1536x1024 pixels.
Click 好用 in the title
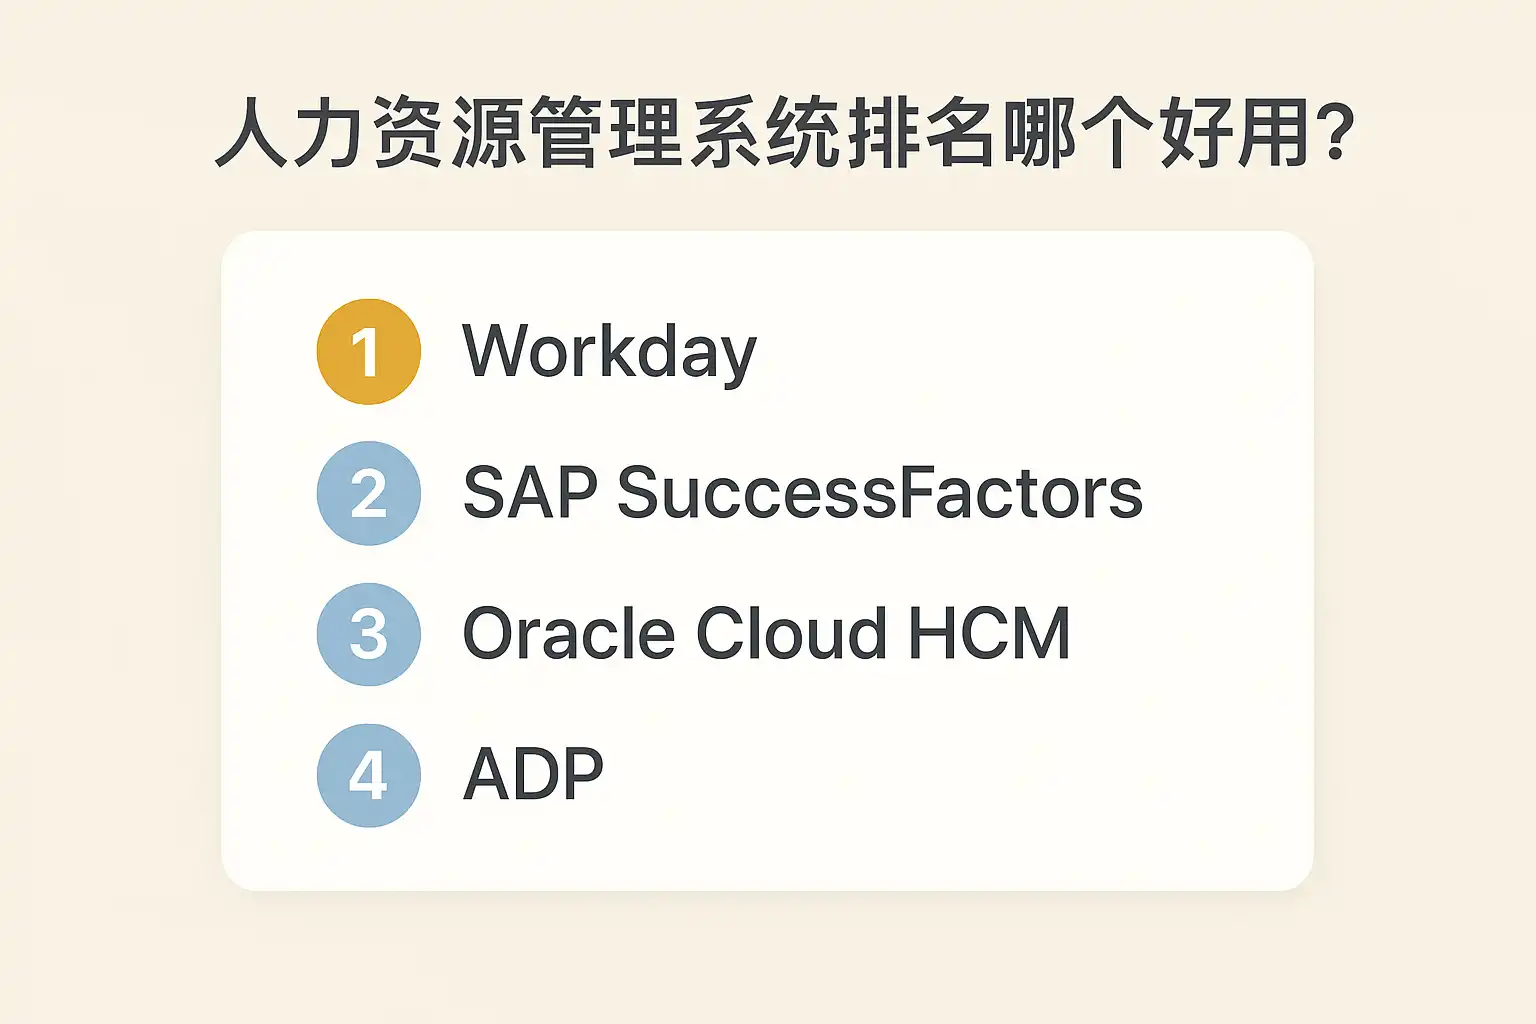[x=1234, y=133]
